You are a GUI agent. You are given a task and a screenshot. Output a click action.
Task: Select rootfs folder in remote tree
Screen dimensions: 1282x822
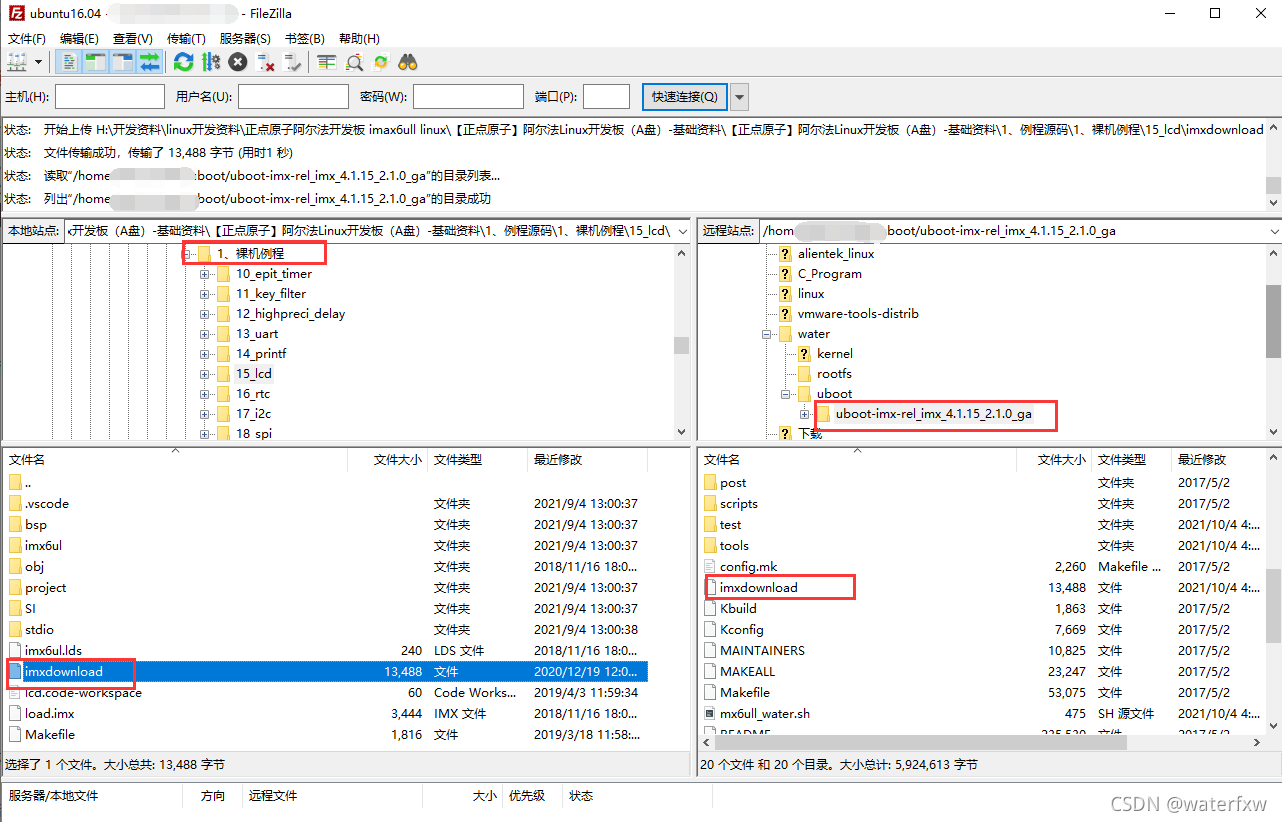pyautogui.click(x=834, y=374)
